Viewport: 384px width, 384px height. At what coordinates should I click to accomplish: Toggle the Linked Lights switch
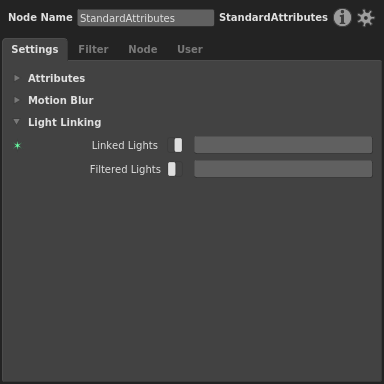pyautogui.click(x=175, y=145)
